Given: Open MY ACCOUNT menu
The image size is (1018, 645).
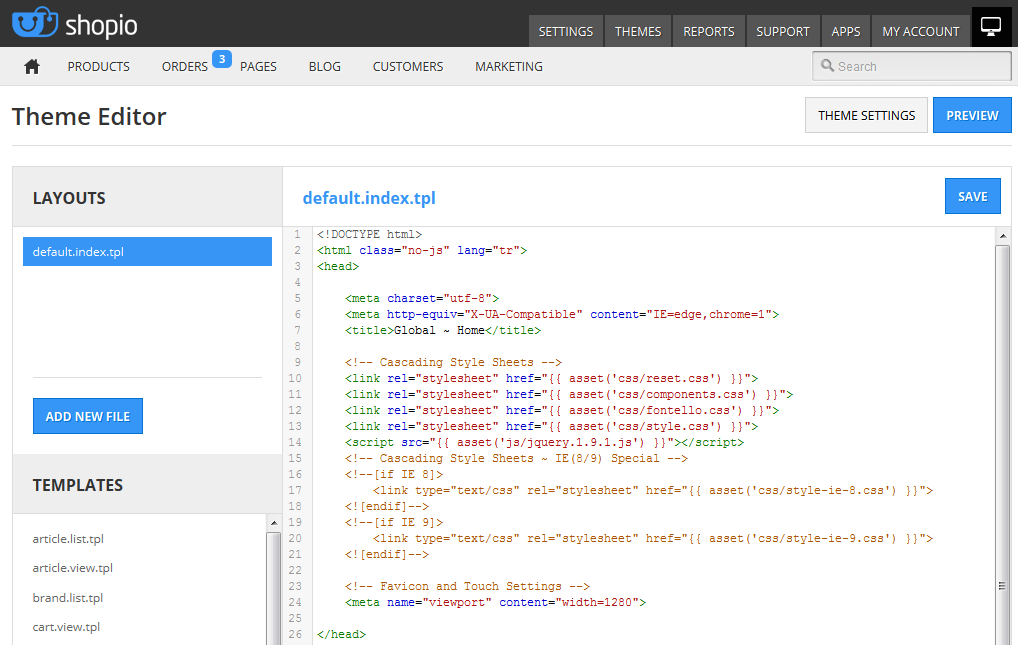Looking at the screenshot, I should (x=921, y=31).
